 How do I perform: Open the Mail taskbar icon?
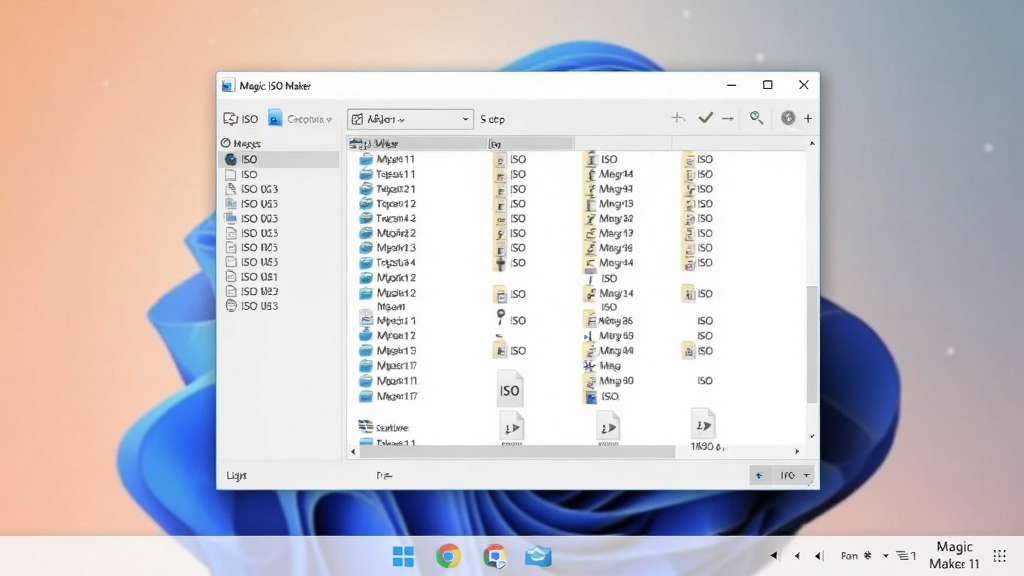539,556
